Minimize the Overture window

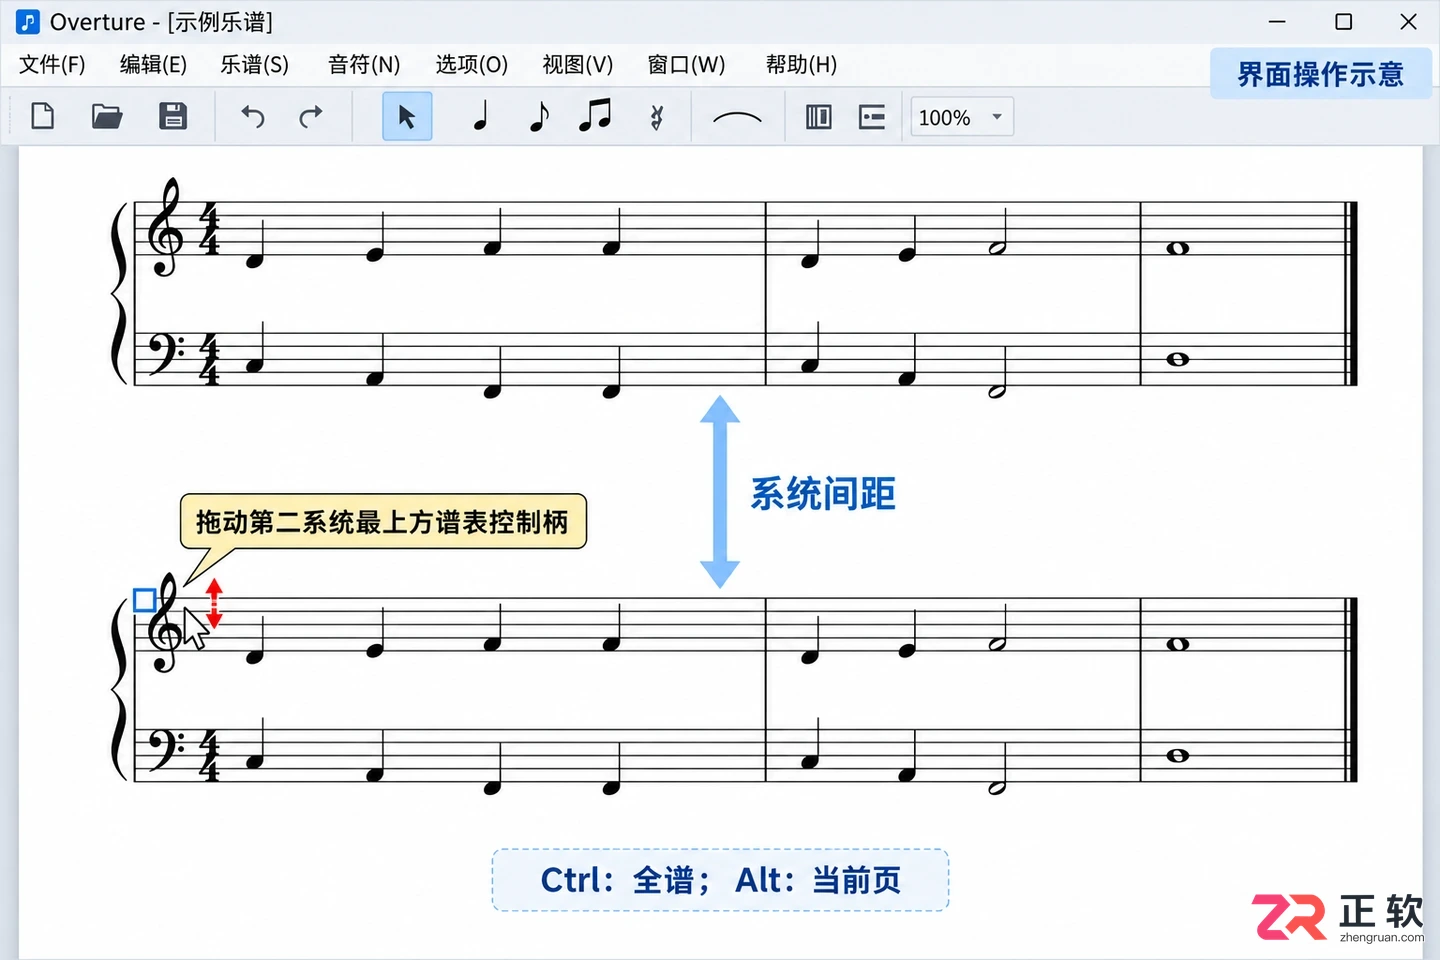(x=1277, y=22)
